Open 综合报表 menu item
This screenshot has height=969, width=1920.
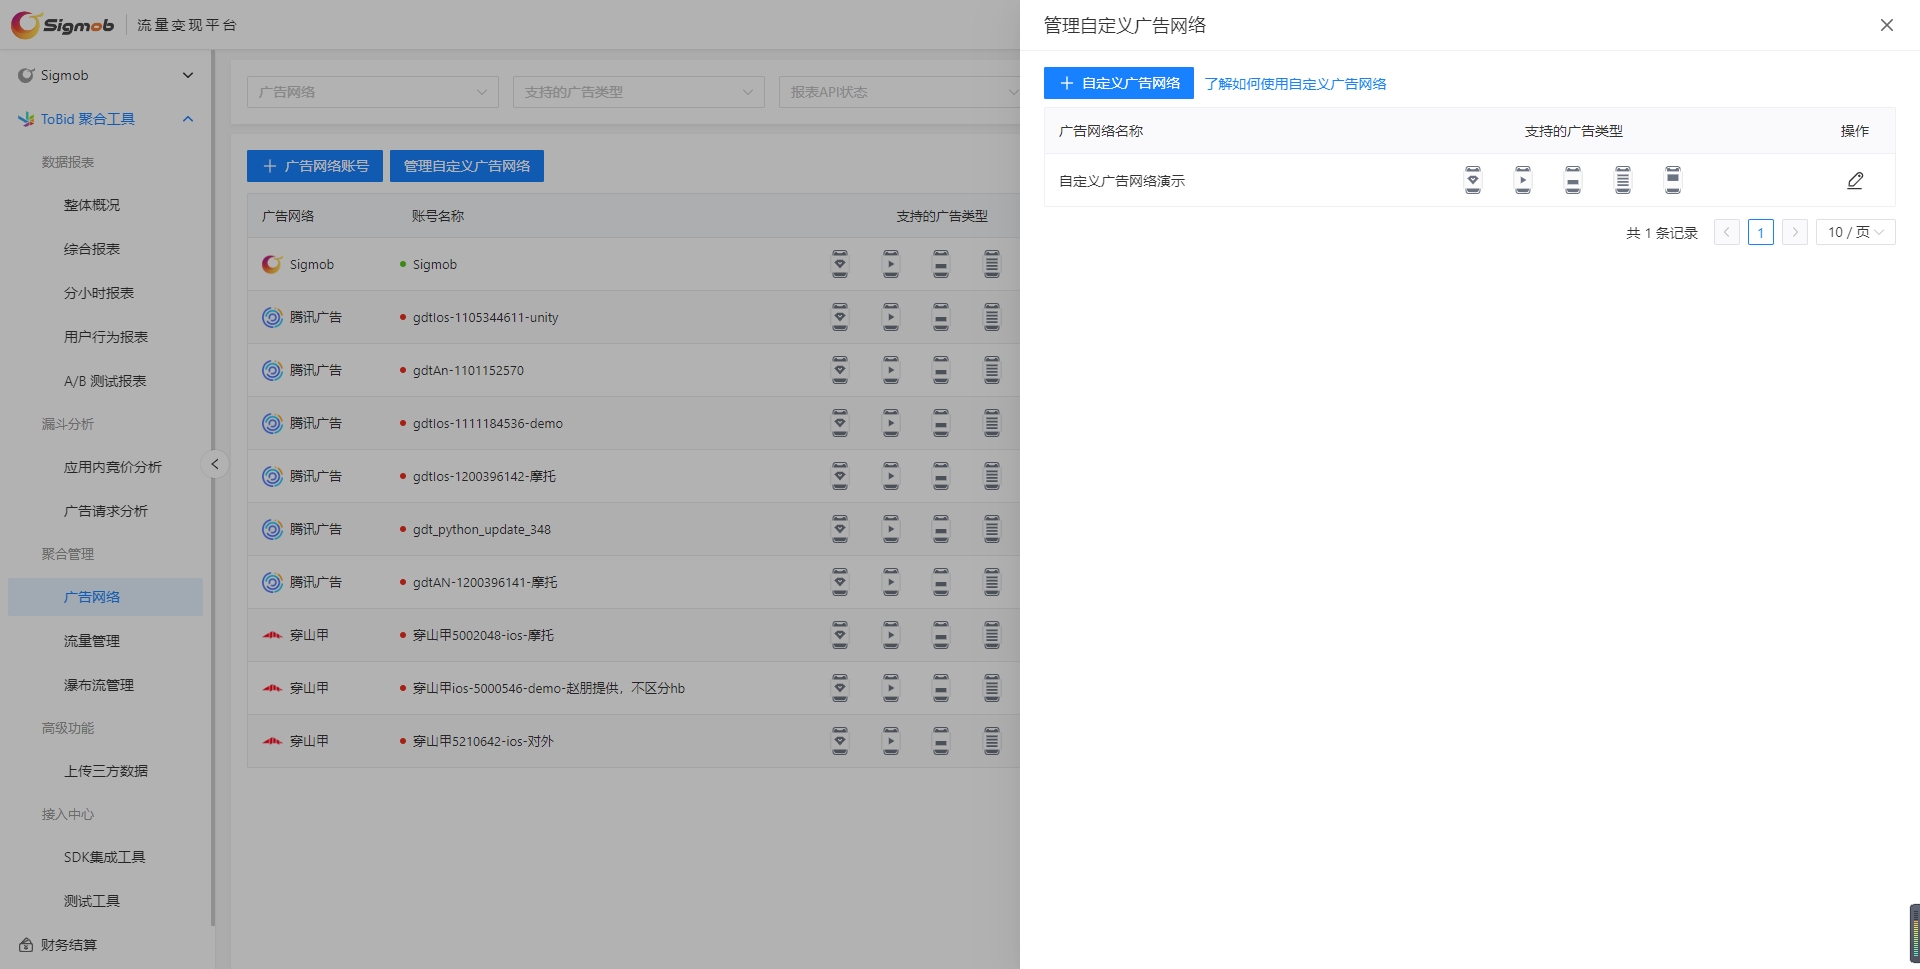pyautogui.click(x=92, y=249)
